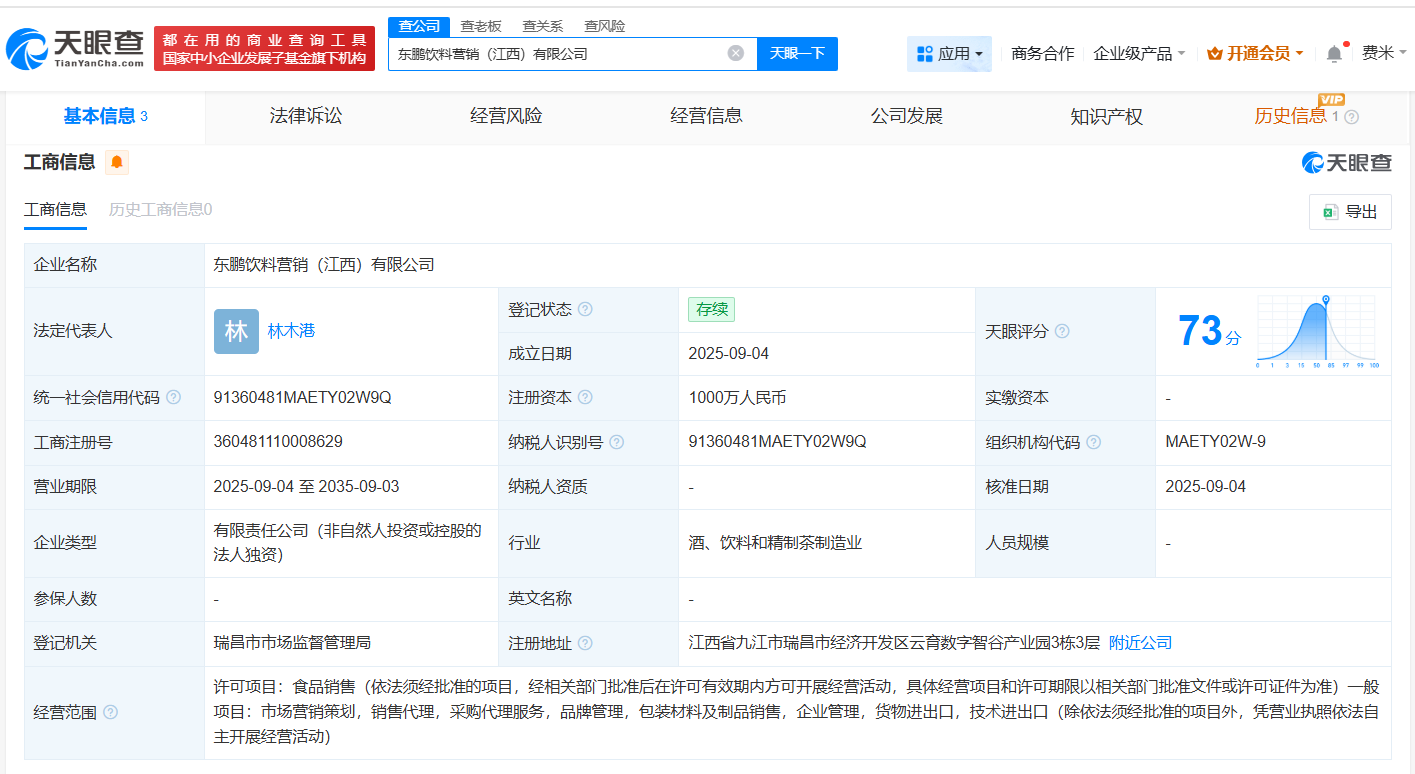This screenshot has height=774, width=1415.
Task: Click the crown icon on 开通会员
Action: (1214, 53)
